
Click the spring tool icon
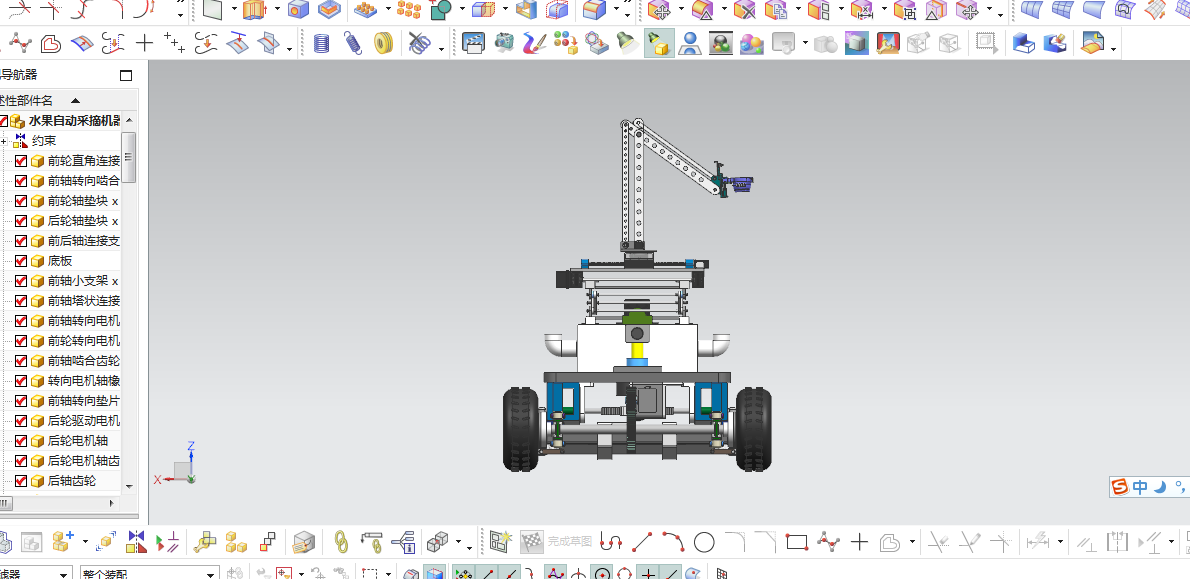point(352,42)
